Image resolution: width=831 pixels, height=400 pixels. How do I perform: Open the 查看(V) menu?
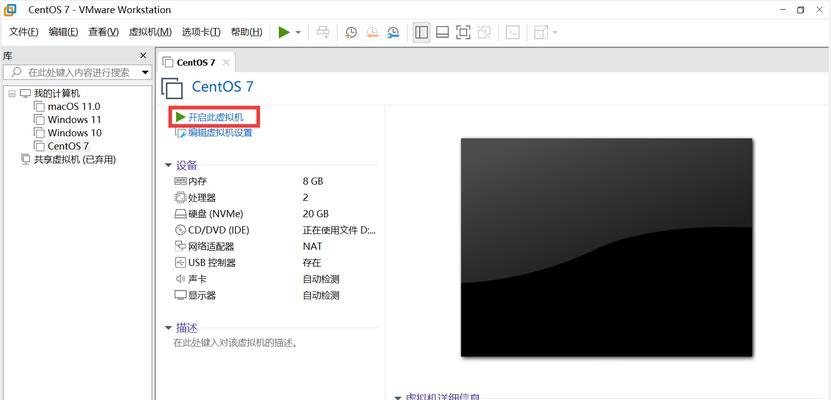(103, 32)
